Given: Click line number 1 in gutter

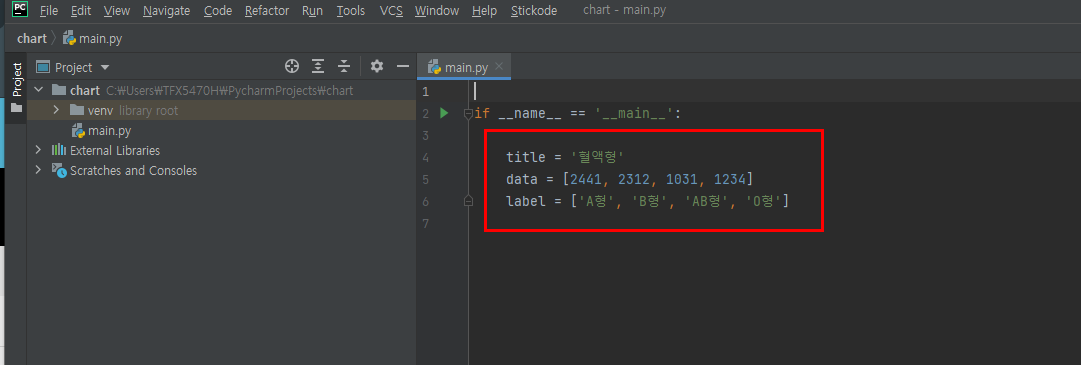Looking at the screenshot, I should [x=425, y=92].
